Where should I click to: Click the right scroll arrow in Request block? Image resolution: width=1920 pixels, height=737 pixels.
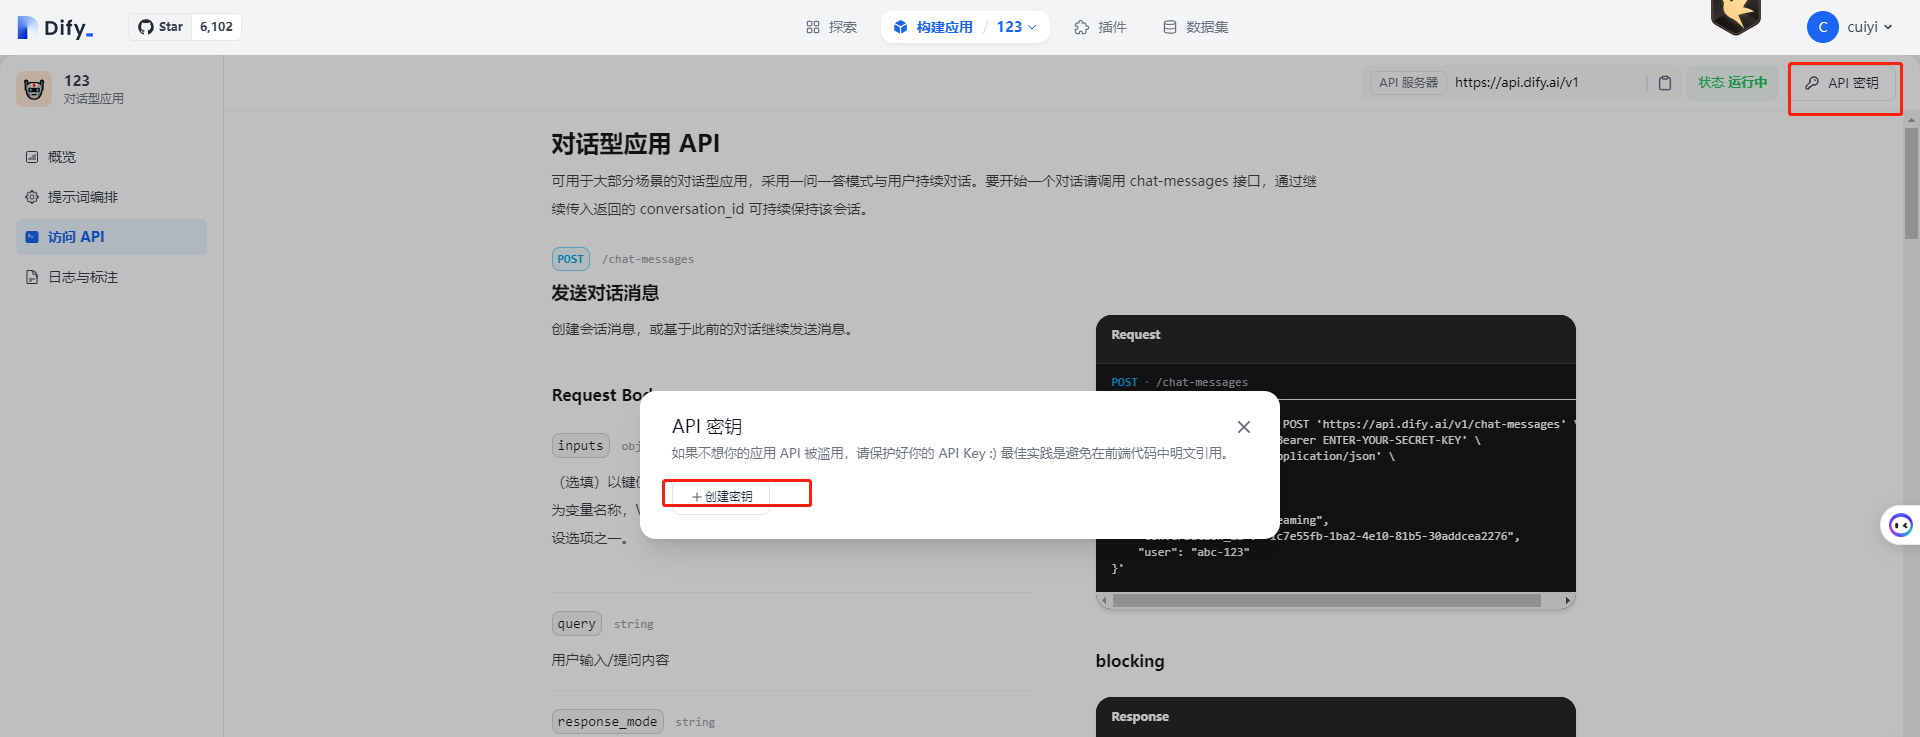point(1567,601)
